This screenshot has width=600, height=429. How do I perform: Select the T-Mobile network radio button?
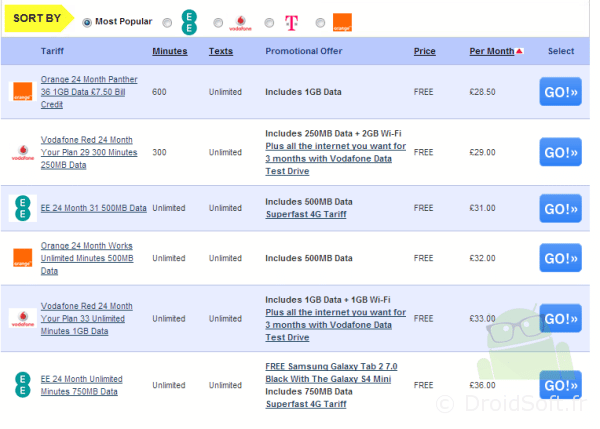pos(269,23)
